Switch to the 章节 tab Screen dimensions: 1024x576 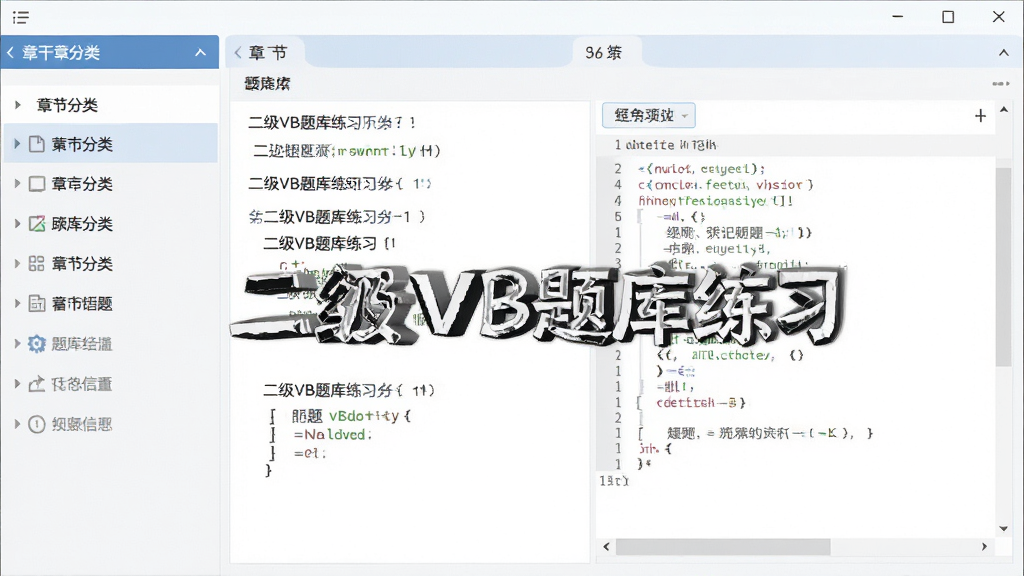point(268,52)
